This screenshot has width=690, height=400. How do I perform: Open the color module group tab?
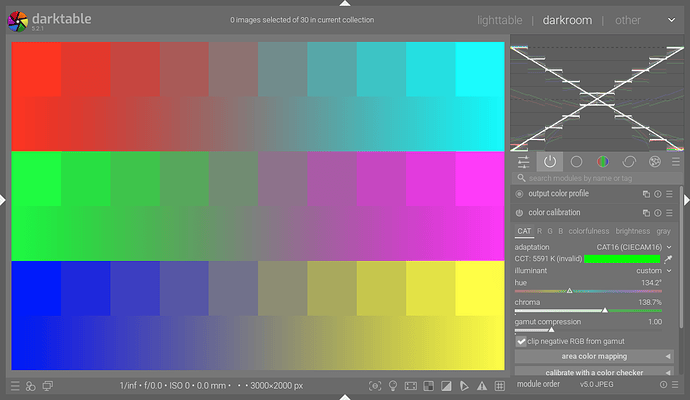click(602, 161)
